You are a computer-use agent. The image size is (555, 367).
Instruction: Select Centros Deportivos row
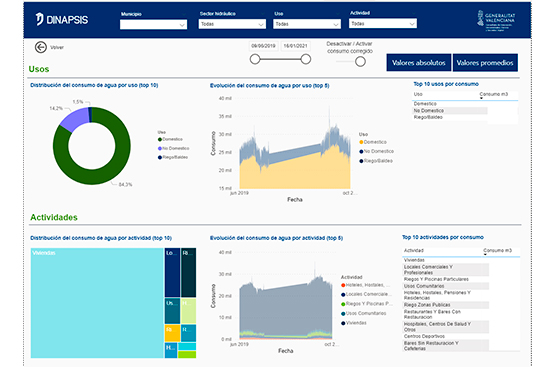461,336
